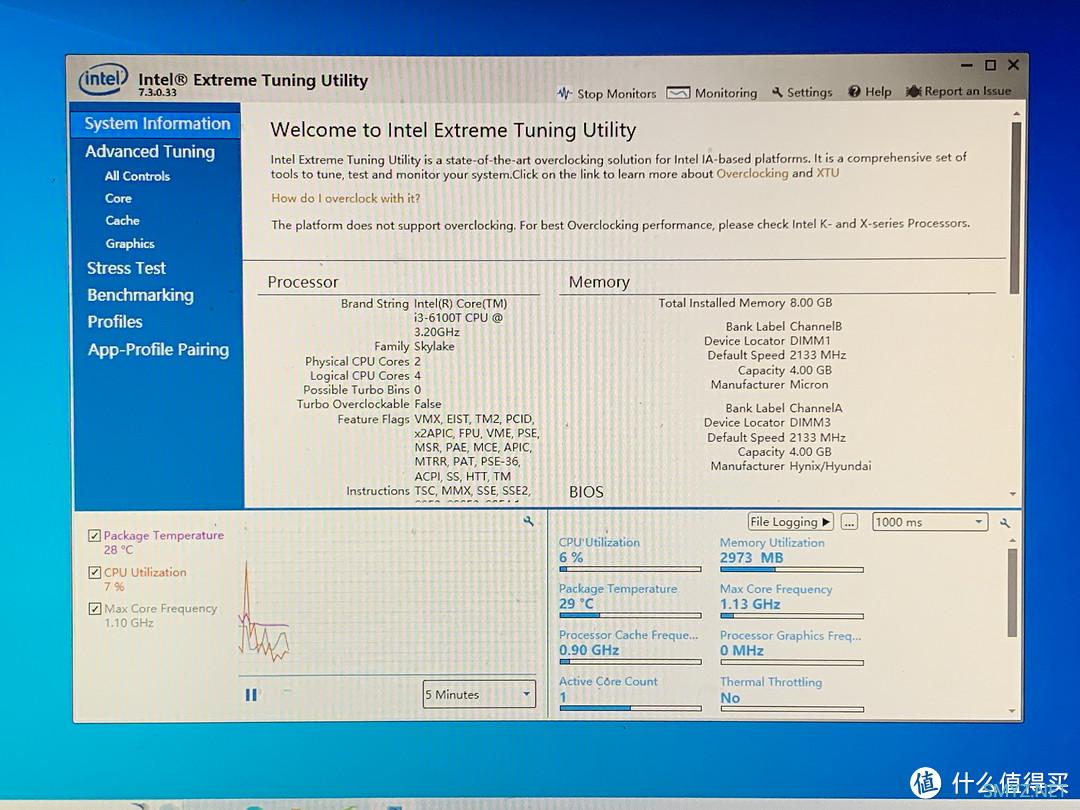Select Stress Test in the sidebar
The image size is (1080, 810).
click(x=126, y=269)
